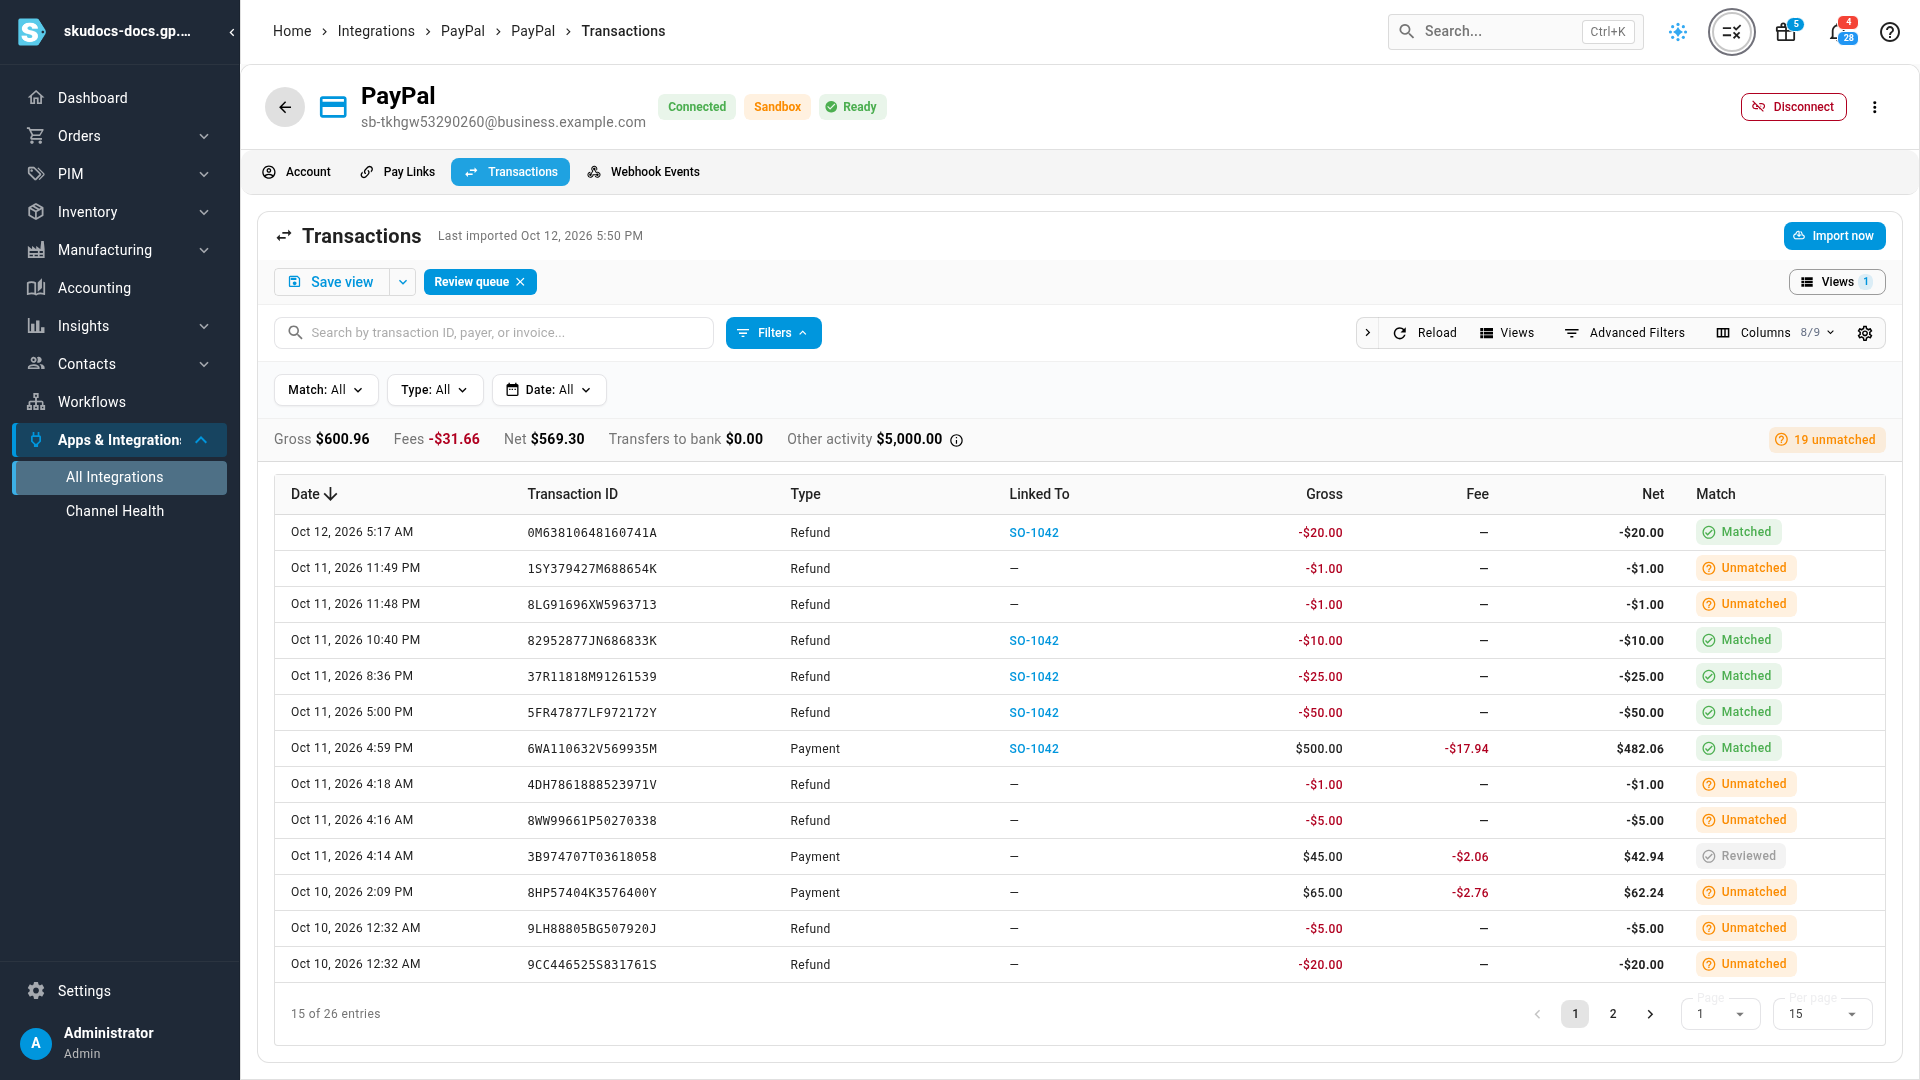
Task: Open Advanced Filters
Action: click(1625, 333)
